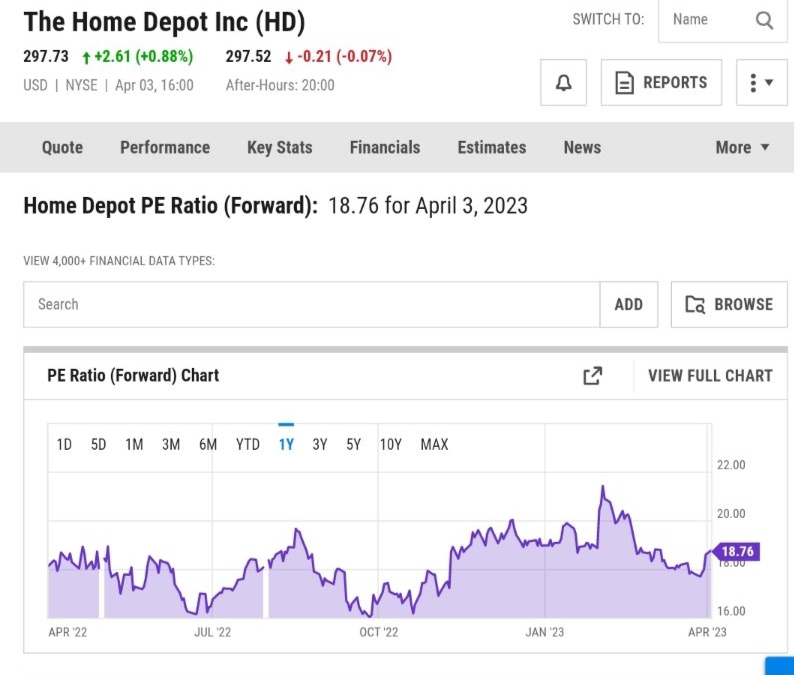
Task: Click the 18.76 current value marker
Action: [736, 551]
